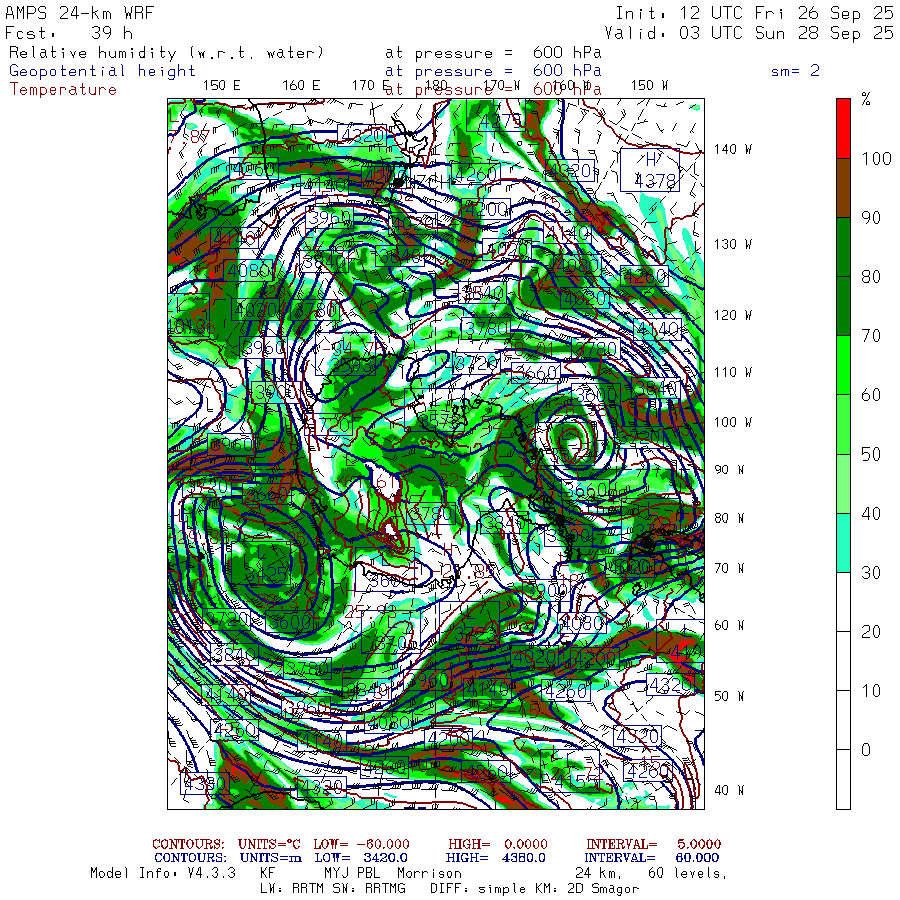Viewport: 900px width, 900px height.
Task: Click the "100 W" longitude label
Action: tap(733, 422)
